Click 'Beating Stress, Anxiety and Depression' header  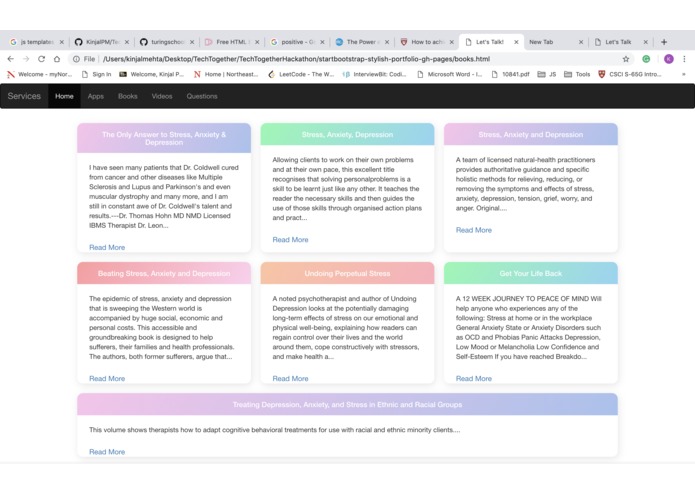tap(164, 273)
